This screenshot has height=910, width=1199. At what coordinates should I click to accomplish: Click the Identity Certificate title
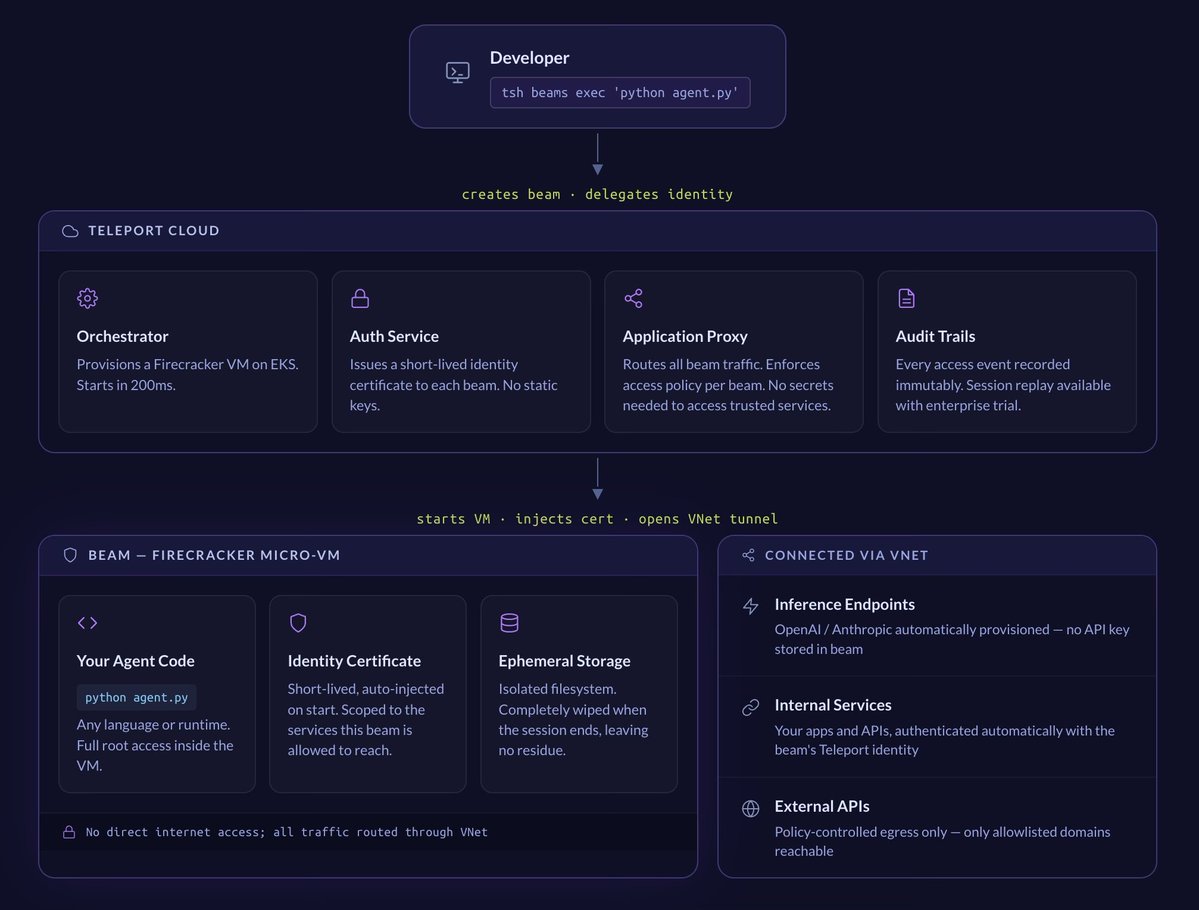(x=354, y=661)
